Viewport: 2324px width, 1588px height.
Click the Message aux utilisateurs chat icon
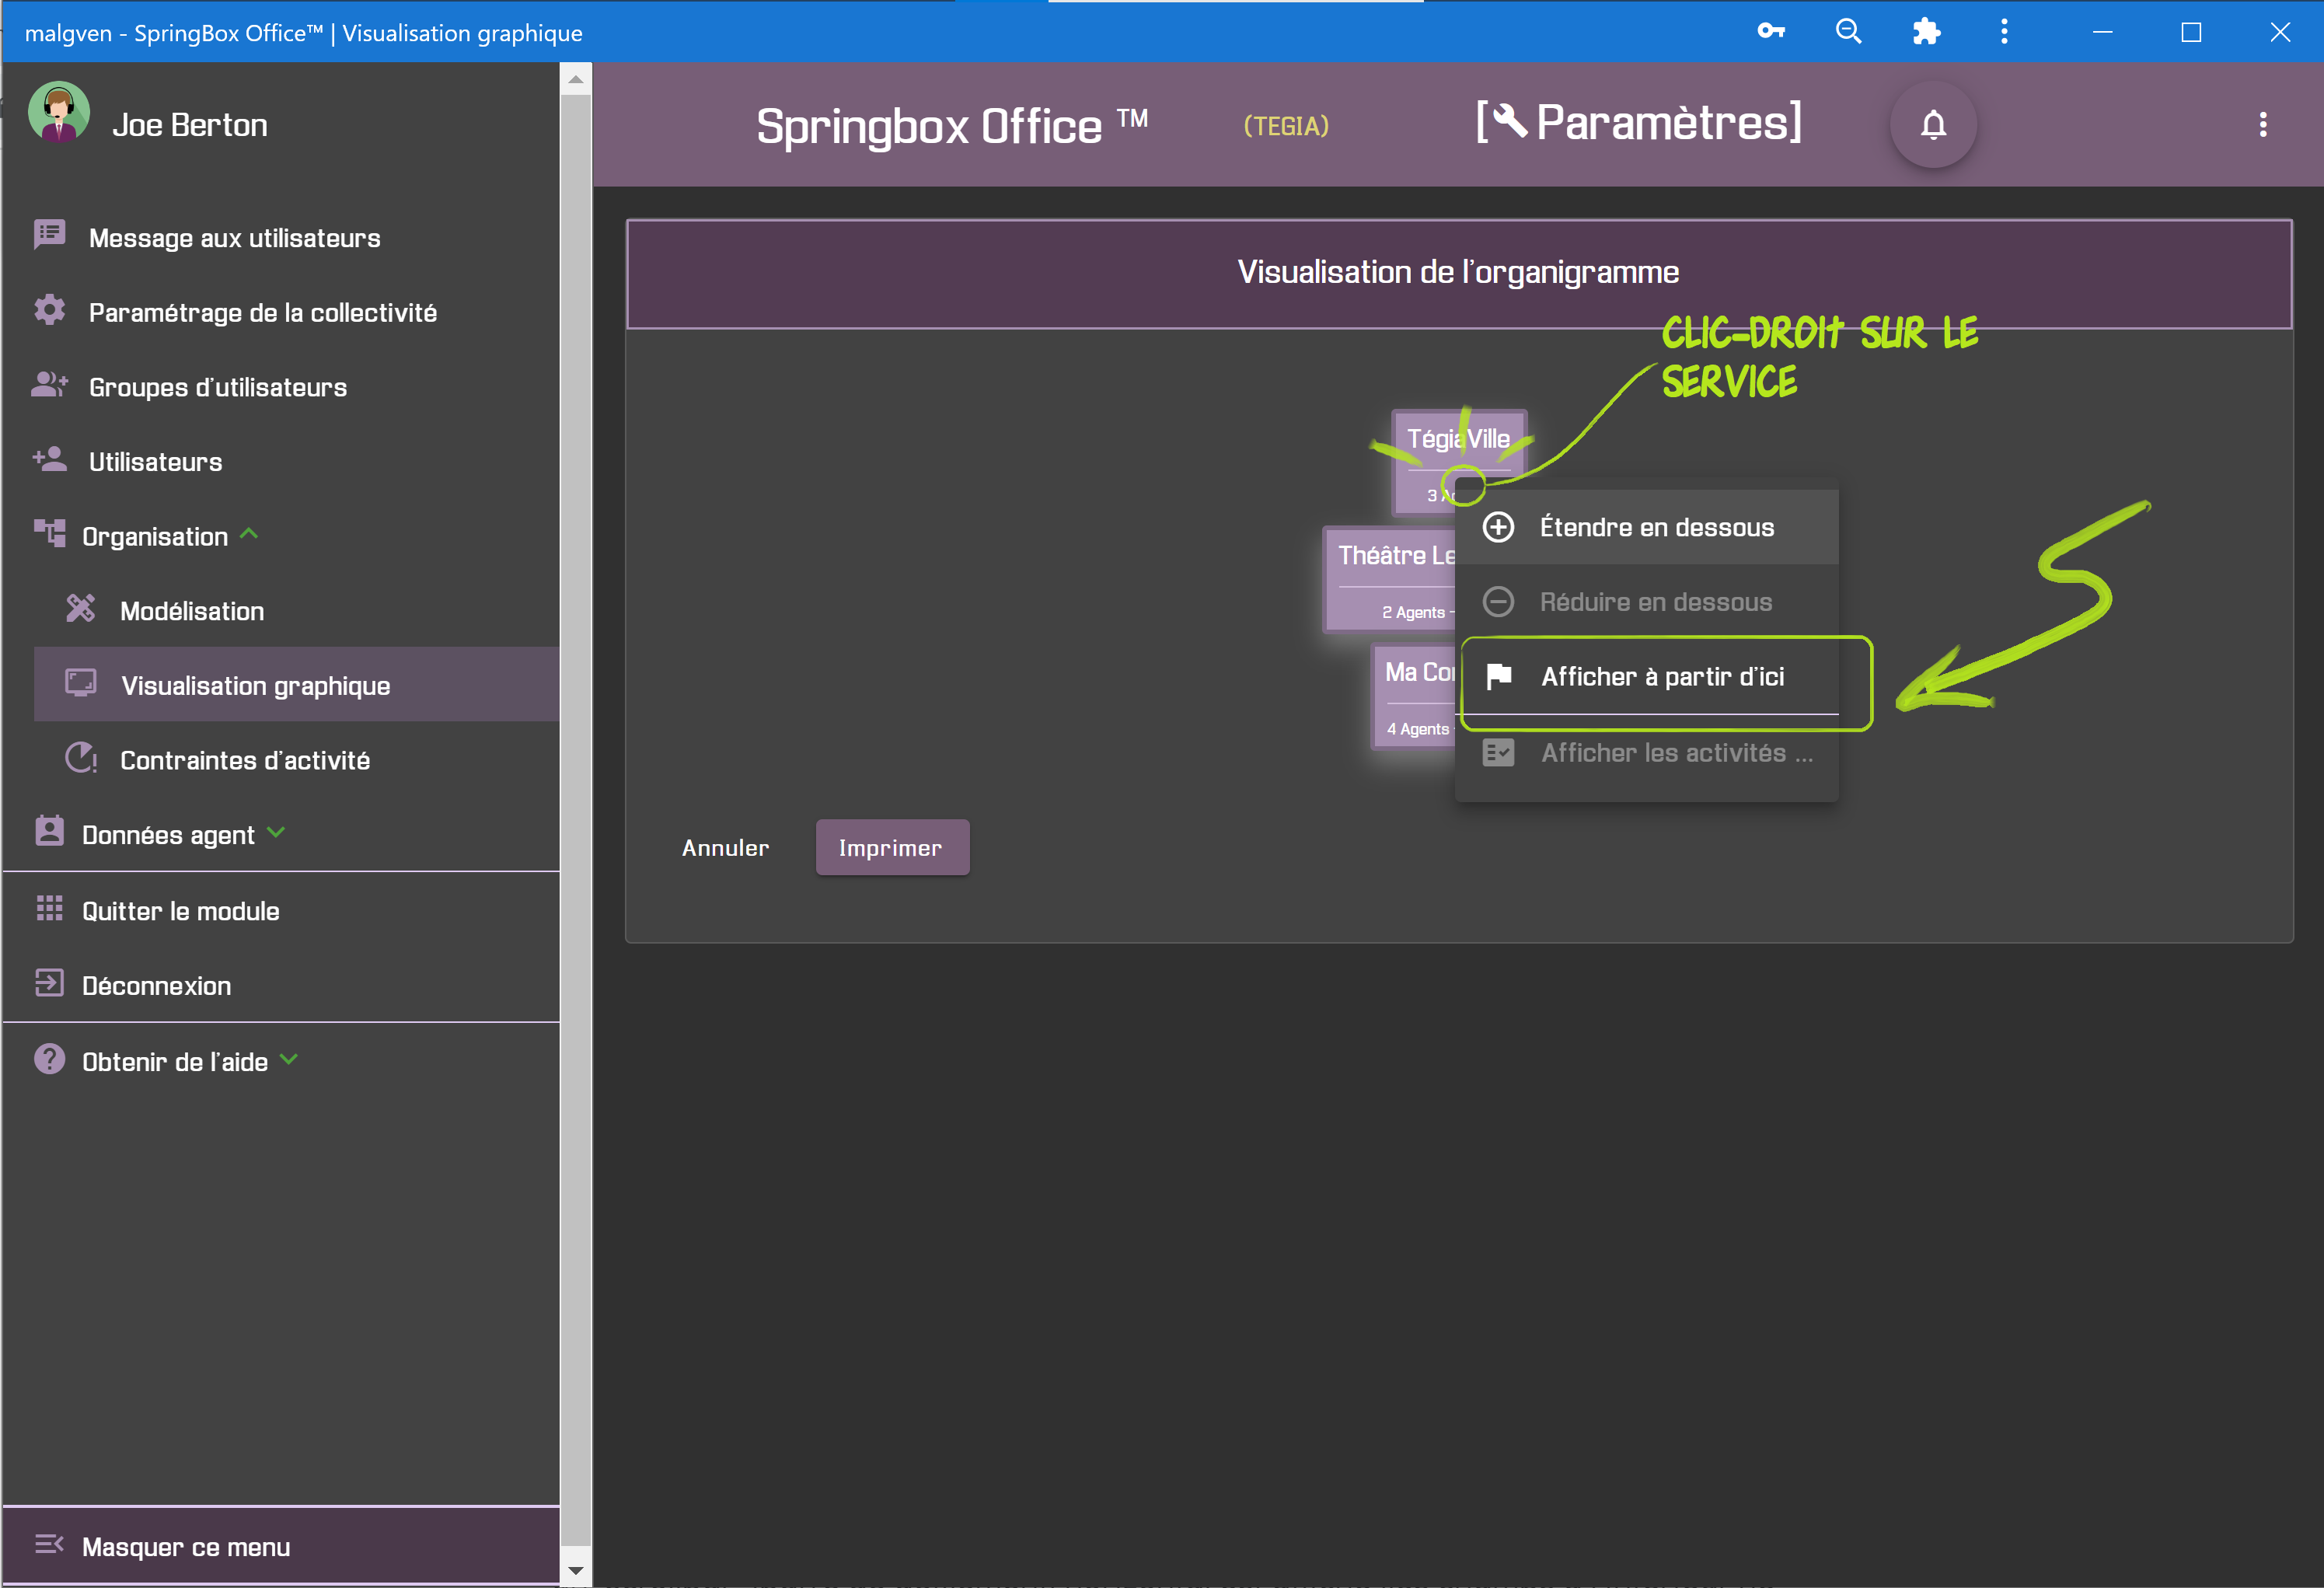[49, 235]
